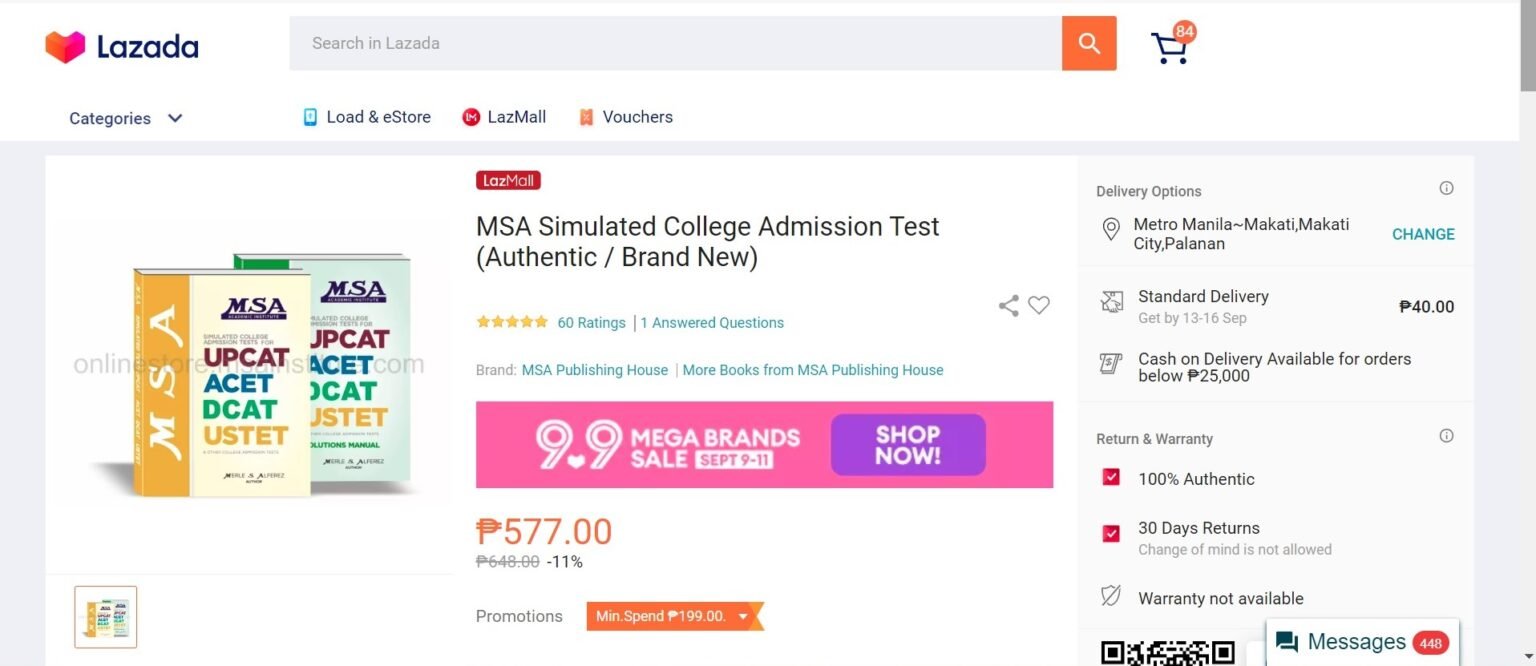Viewport: 1536px width, 666px height.
Task: Select the product thumbnail image
Action: pyautogui.click(x=105, y=617)
